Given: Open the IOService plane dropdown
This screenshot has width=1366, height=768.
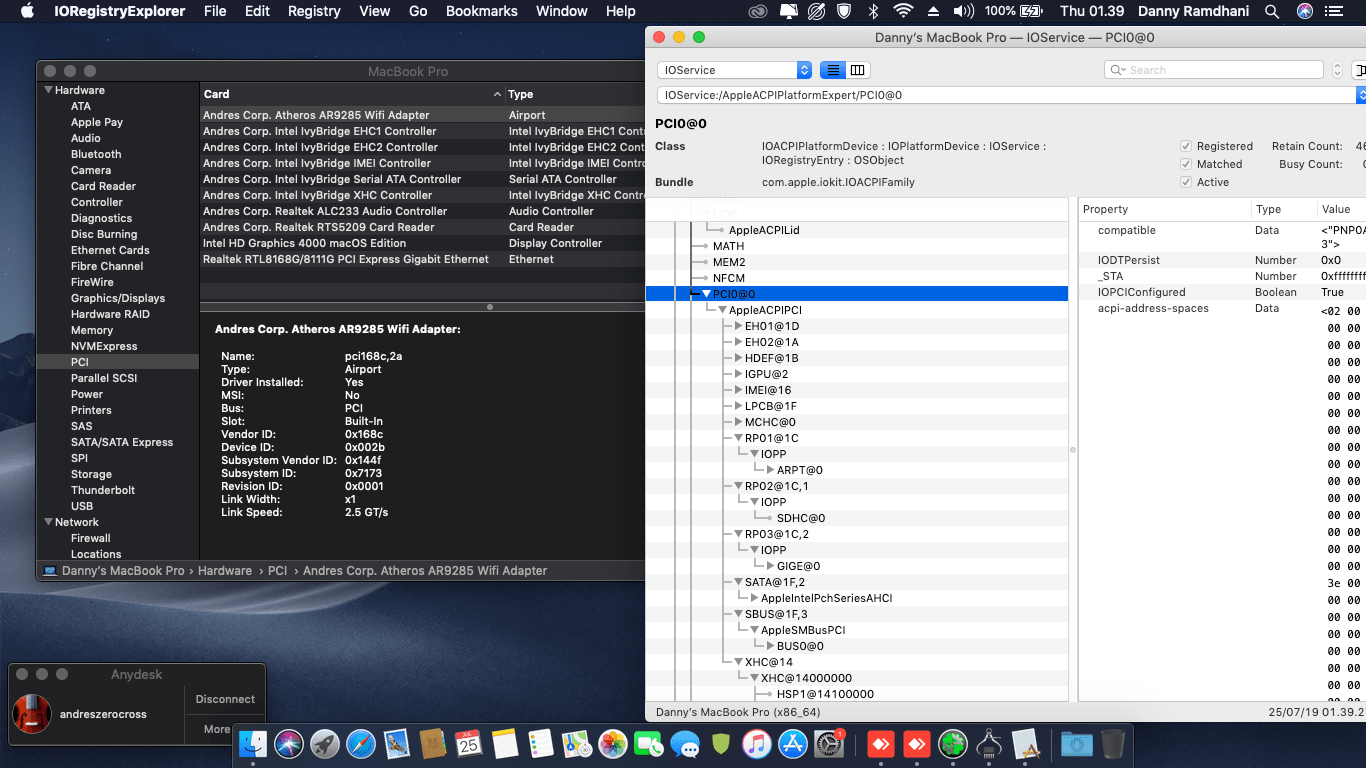Looking at the screenshot, I should coord(734,70).
